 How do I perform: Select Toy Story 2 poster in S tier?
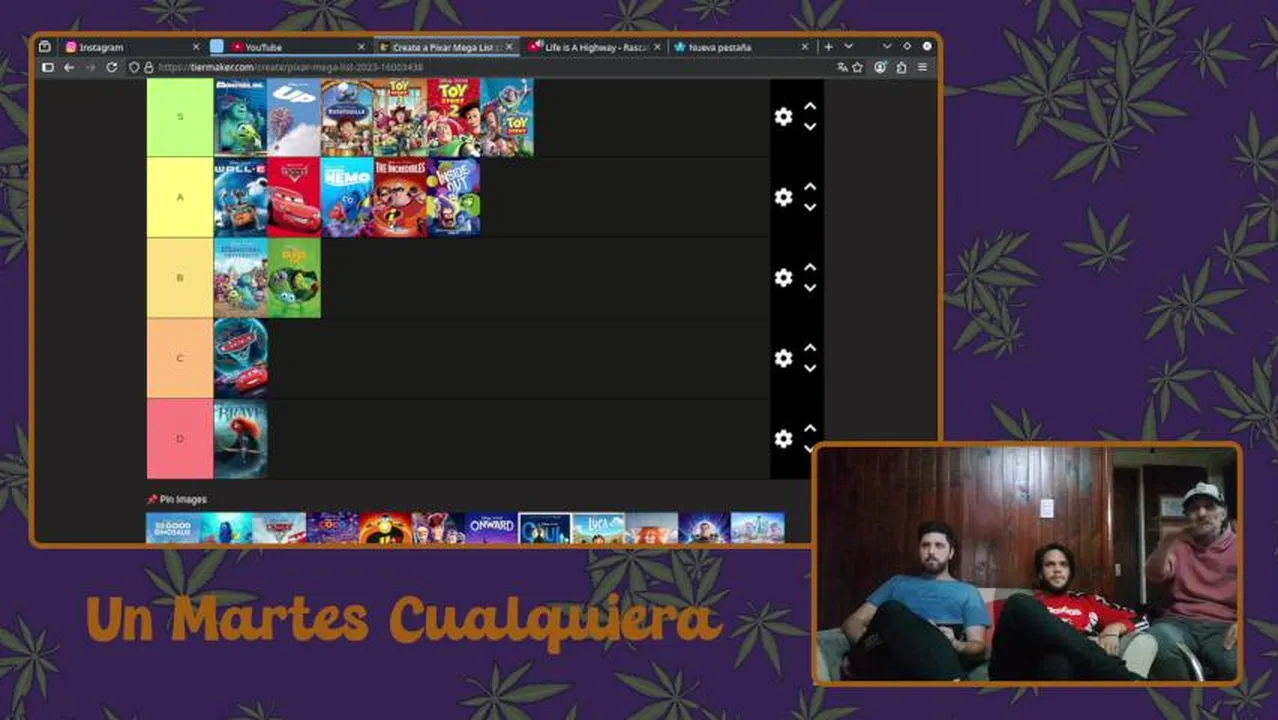(x=454, y=117)
